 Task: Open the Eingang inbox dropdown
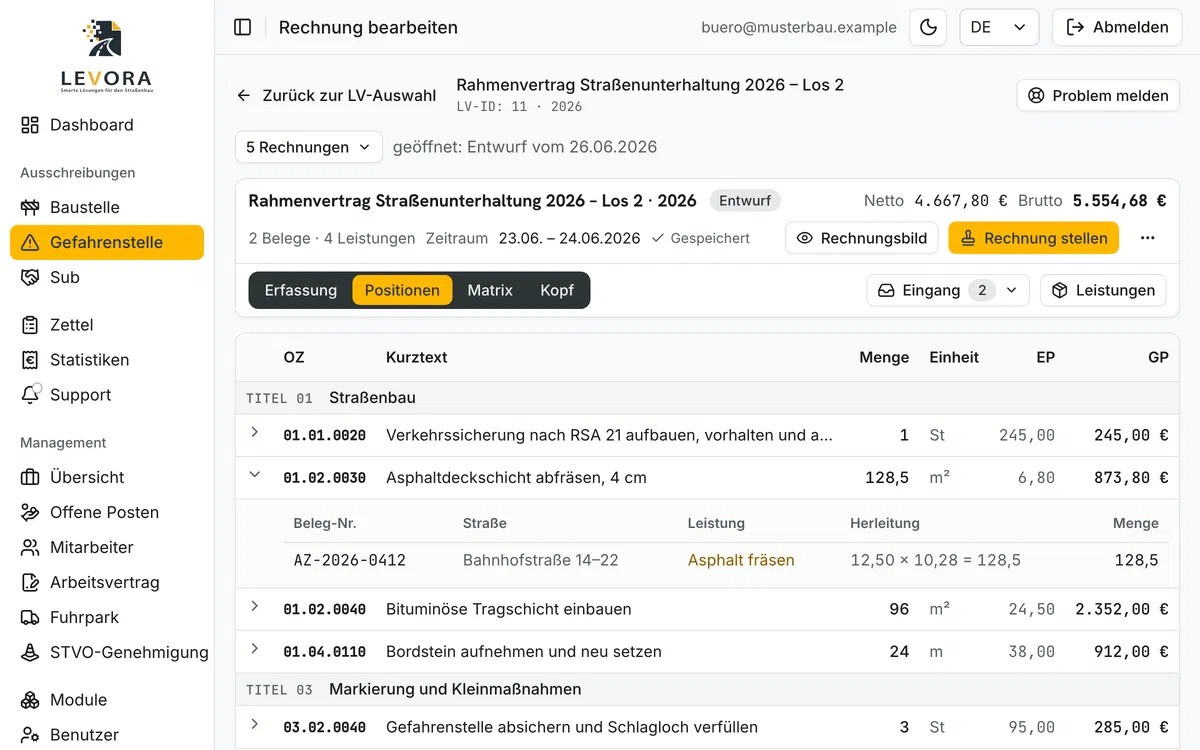(948, 290)
